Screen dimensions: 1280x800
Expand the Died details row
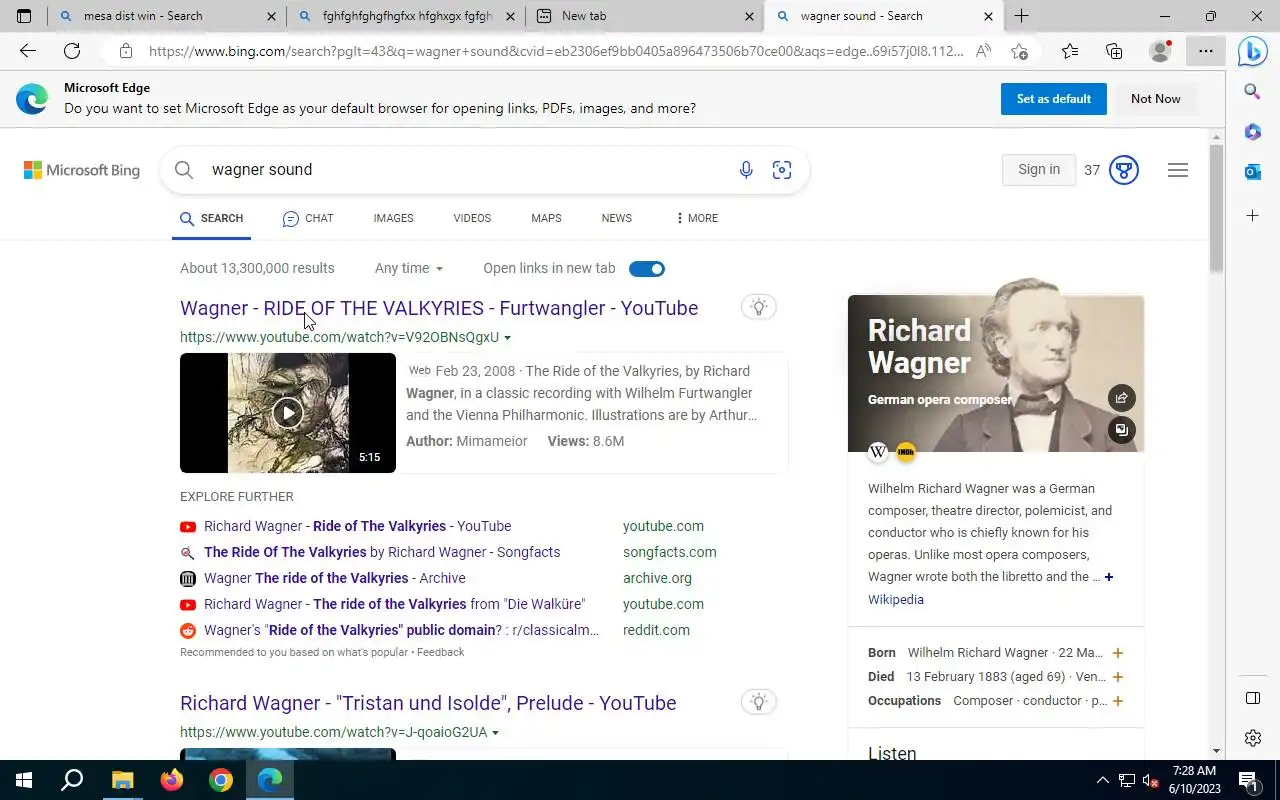[1118, 677]
